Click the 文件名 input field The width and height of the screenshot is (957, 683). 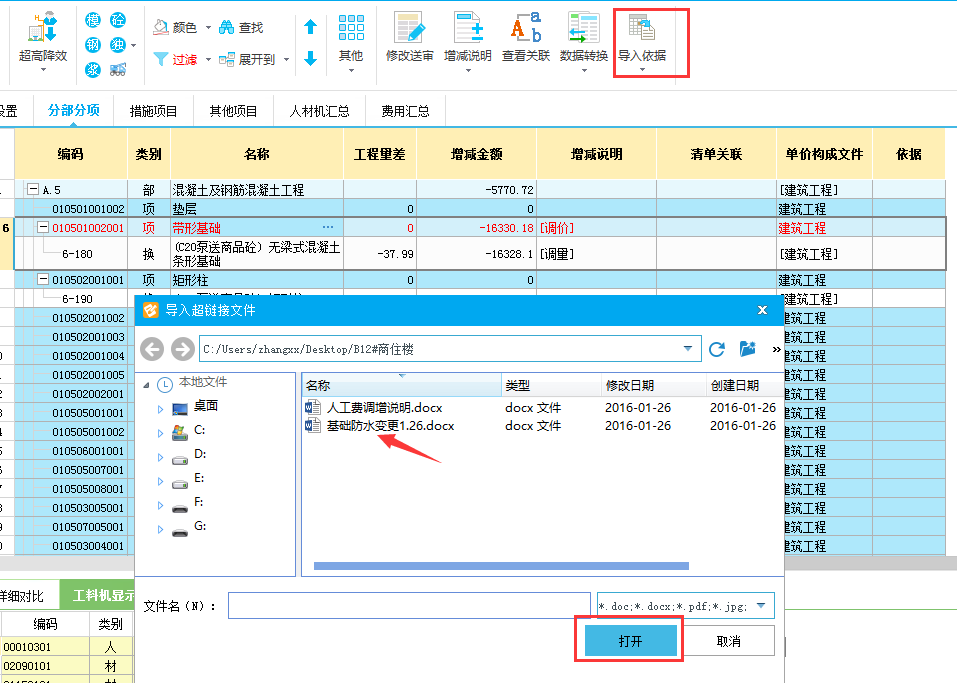tap(408, 606)
